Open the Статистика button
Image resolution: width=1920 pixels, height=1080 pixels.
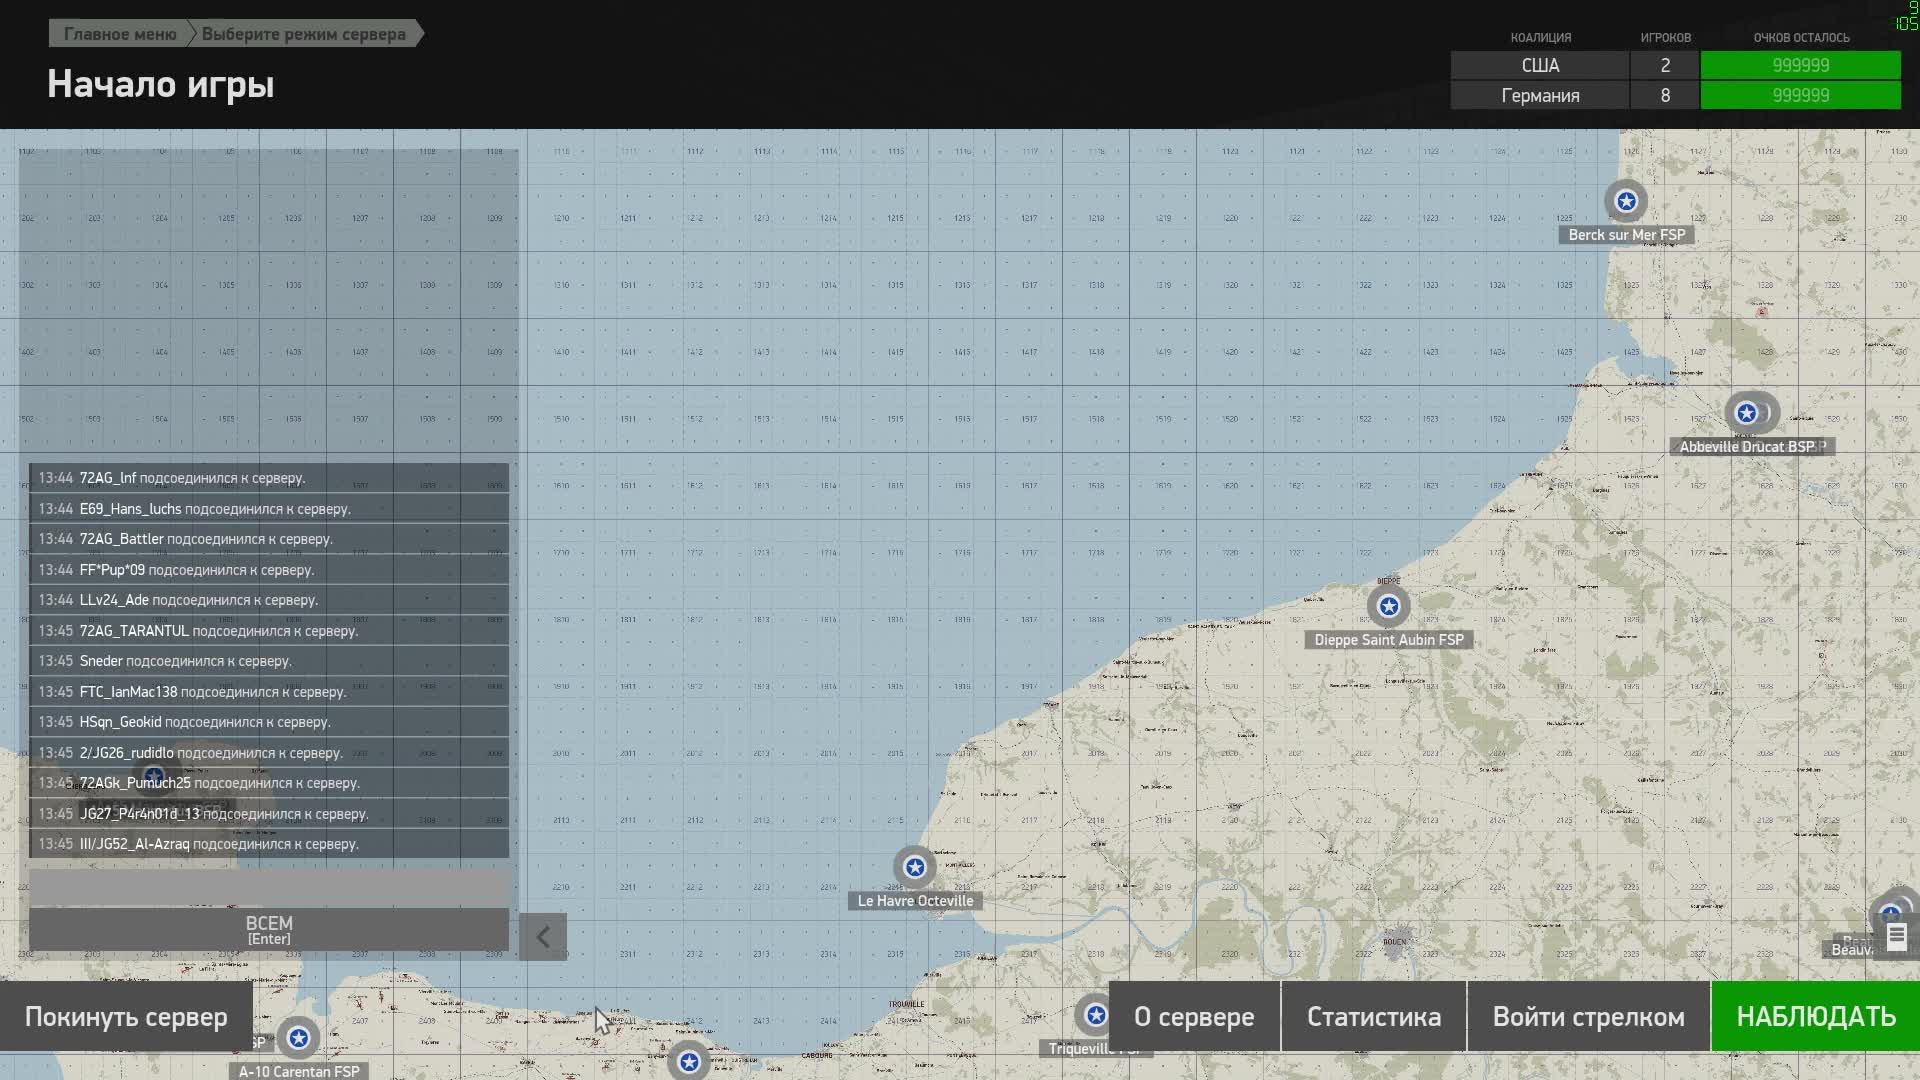coord(1373,1017)
